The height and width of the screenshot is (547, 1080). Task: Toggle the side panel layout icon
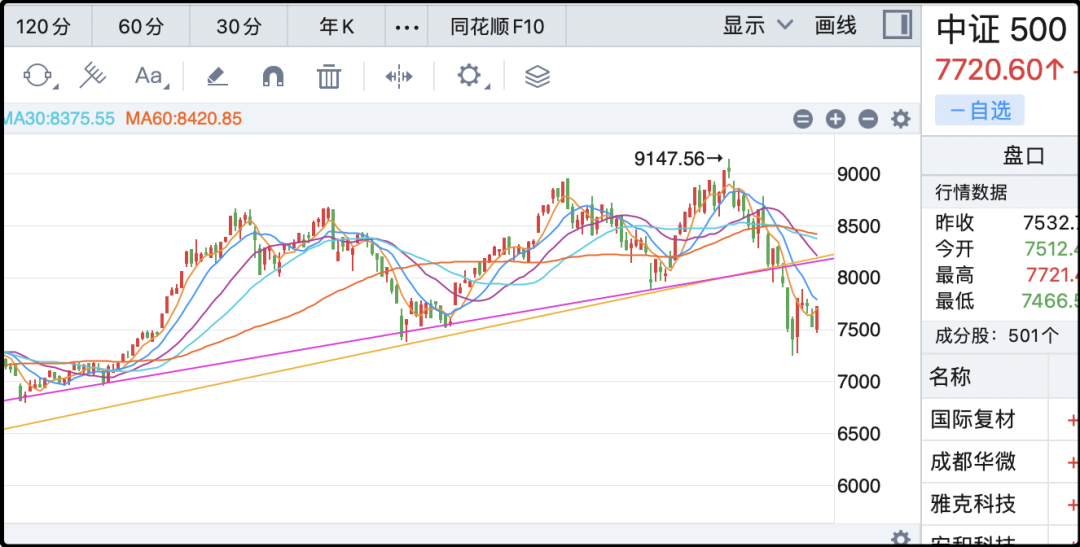pyautogui.click(x=897, y=25)
